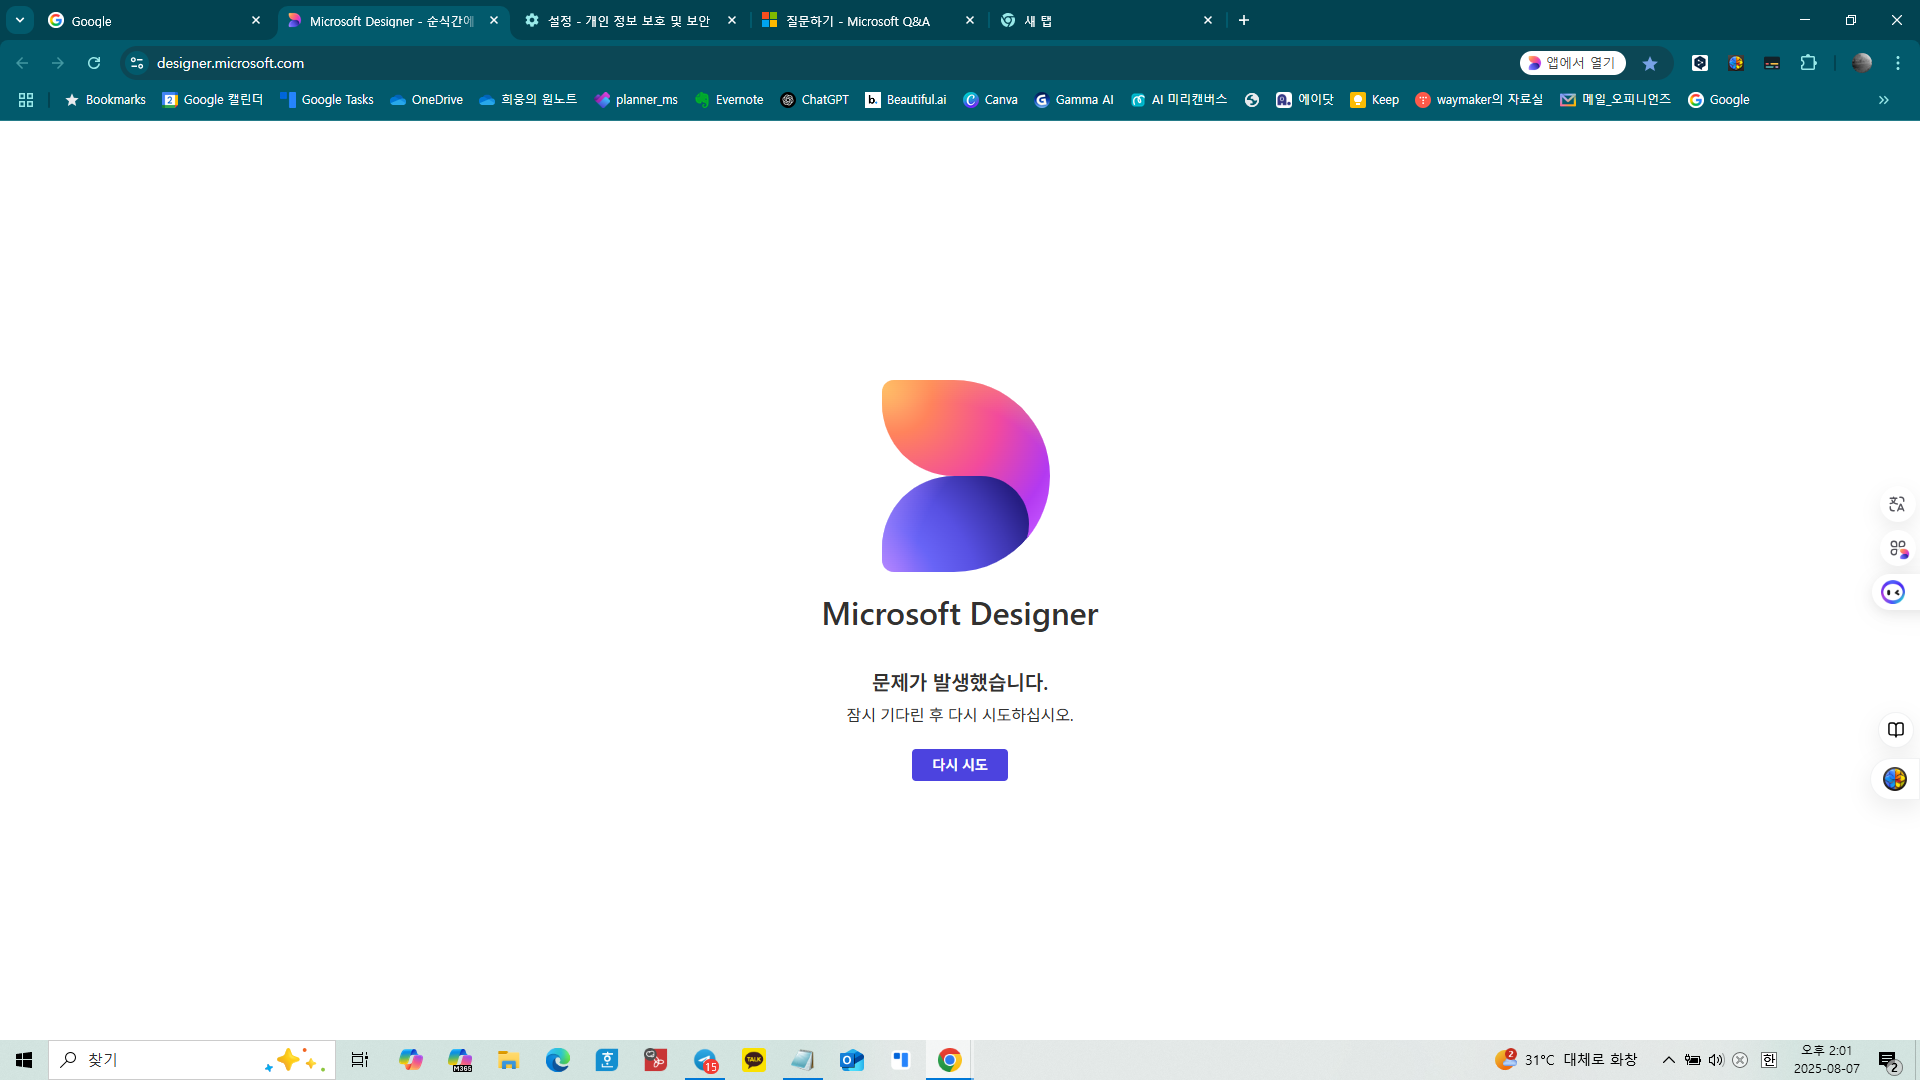The image size is (1920, 1080).
Task: Click the book reader icon on right sidebar
Action: pos(1896,729)
